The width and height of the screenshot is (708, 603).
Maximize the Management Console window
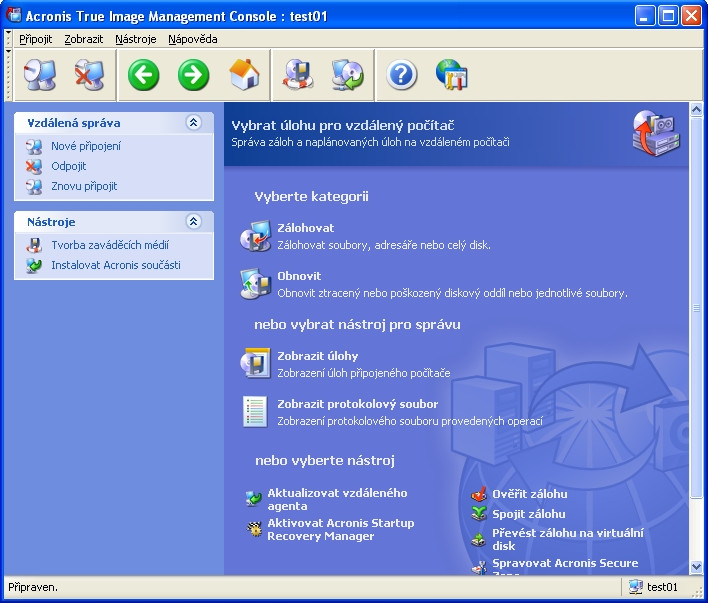(x=668, y=16)
